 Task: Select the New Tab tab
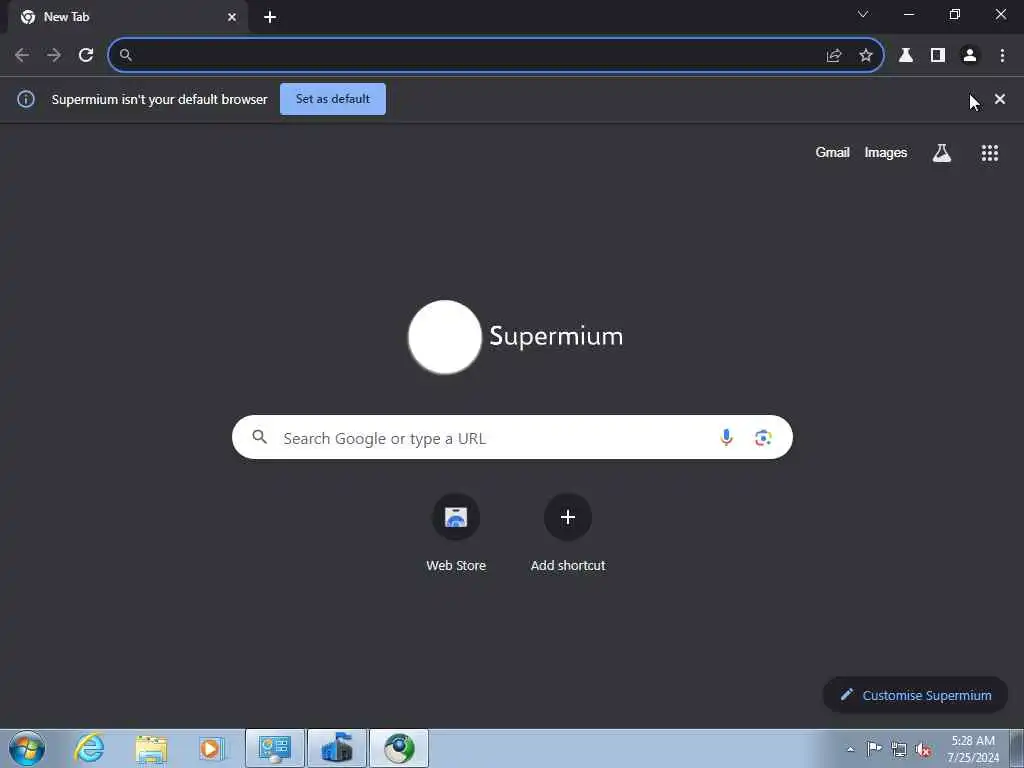tap(127, 17)
